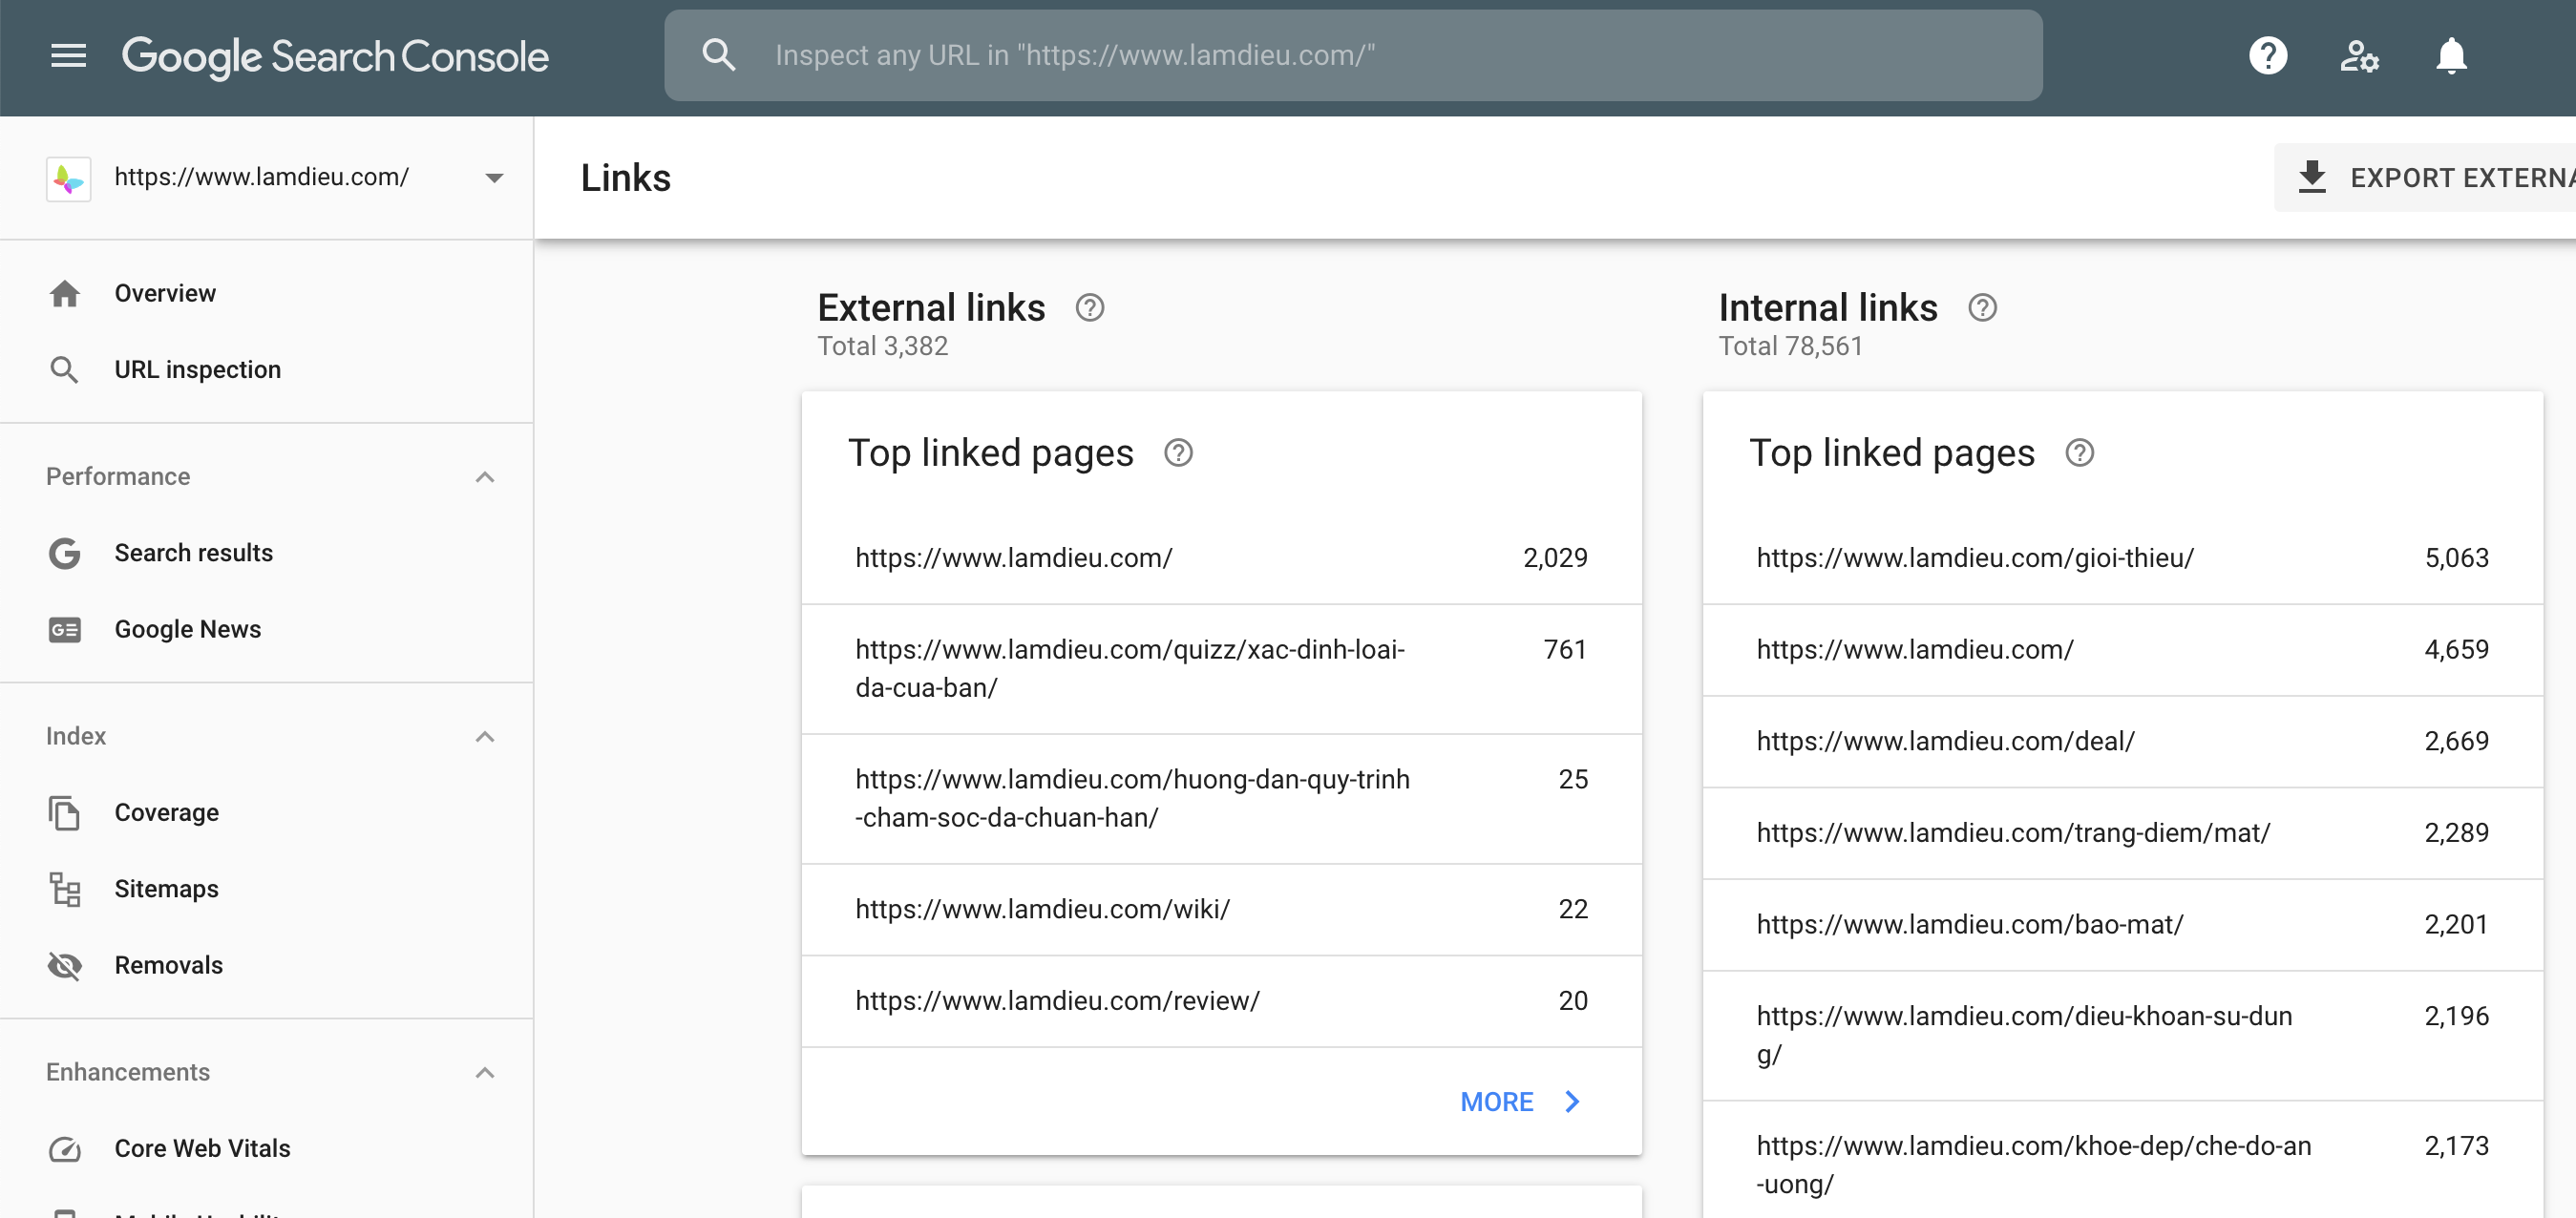The image size is (2576, 1218).
Task: Click the count 5,063 in internal links
Action: coord(2456,558)
